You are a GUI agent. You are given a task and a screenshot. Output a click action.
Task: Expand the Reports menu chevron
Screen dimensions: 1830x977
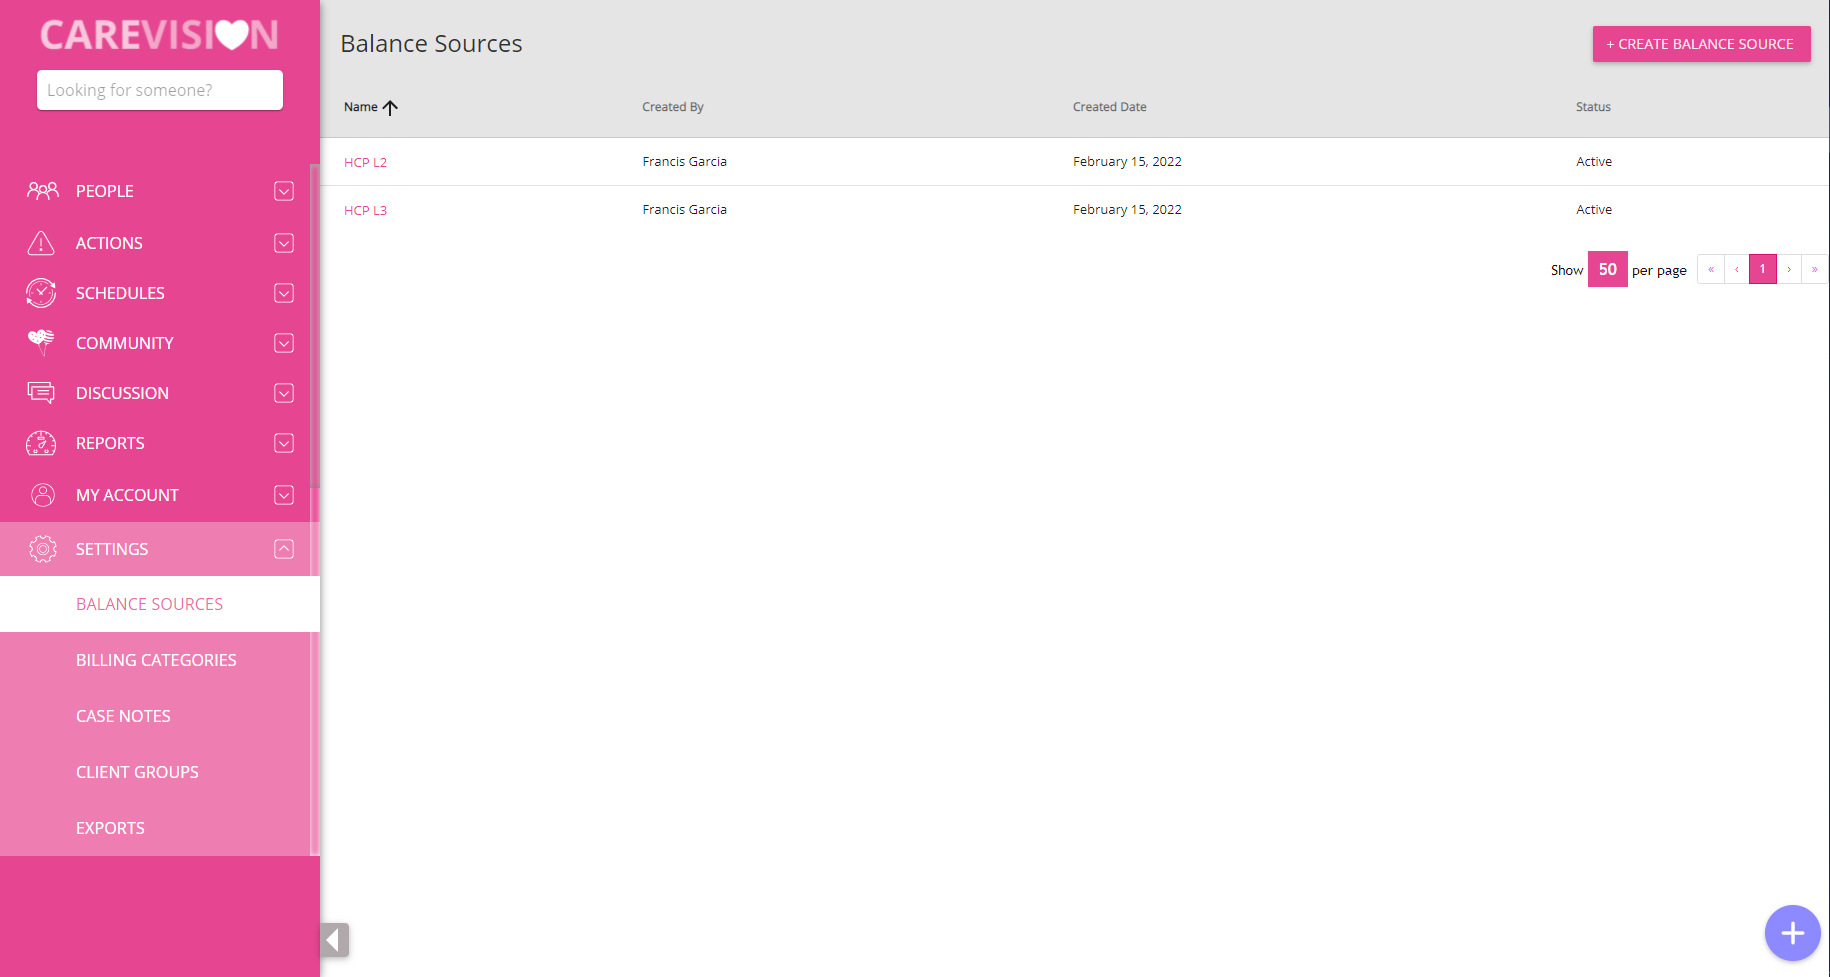[284, 443]
